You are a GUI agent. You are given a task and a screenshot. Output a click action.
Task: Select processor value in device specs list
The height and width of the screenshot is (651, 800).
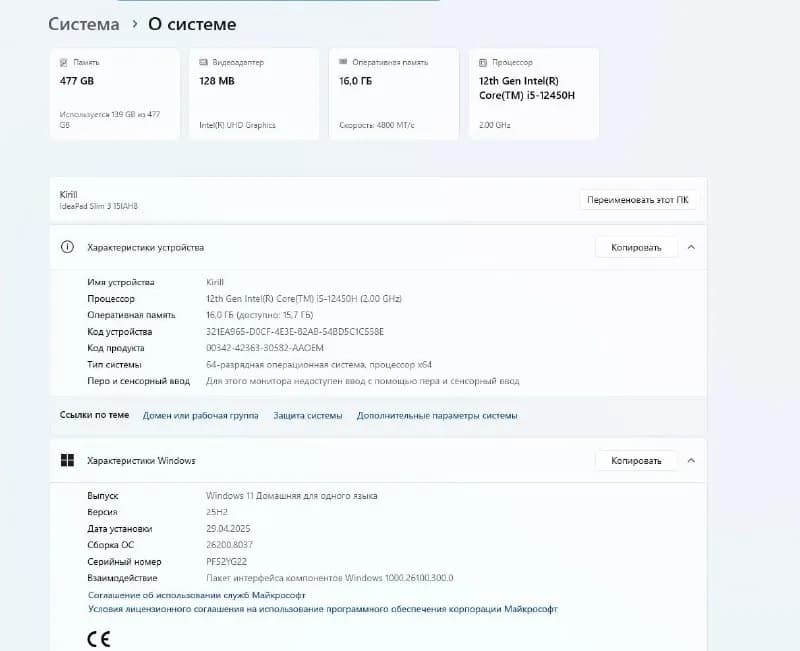pyautogui.click(x=304, y=298)
